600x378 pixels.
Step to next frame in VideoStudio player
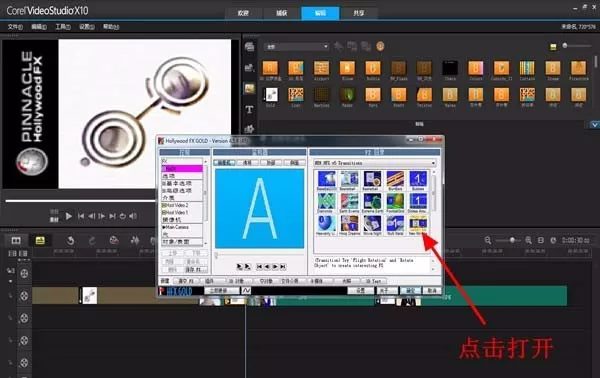pyautogui.click(x=102, y=216)
